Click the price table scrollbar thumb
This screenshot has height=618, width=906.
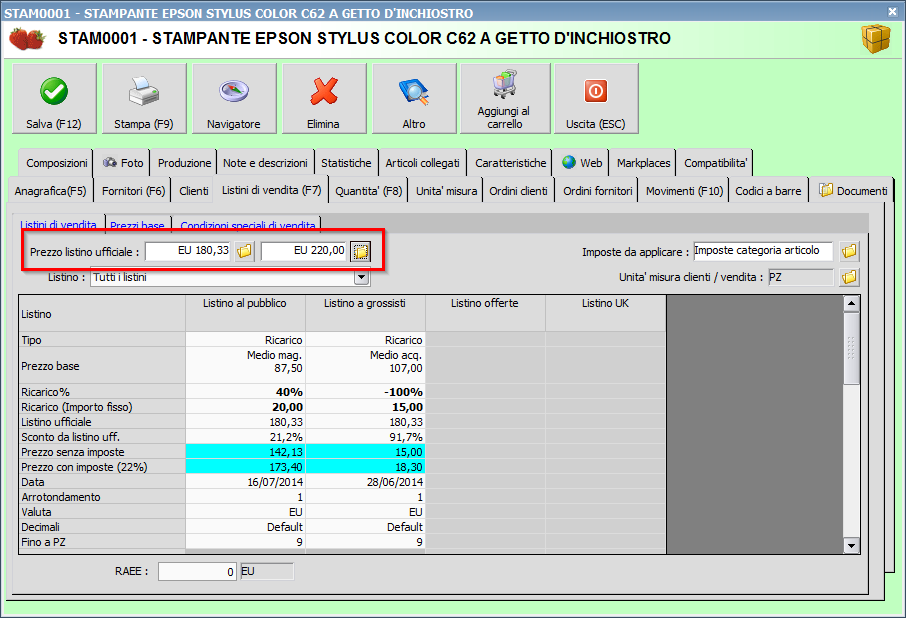[x=851, y=348]
